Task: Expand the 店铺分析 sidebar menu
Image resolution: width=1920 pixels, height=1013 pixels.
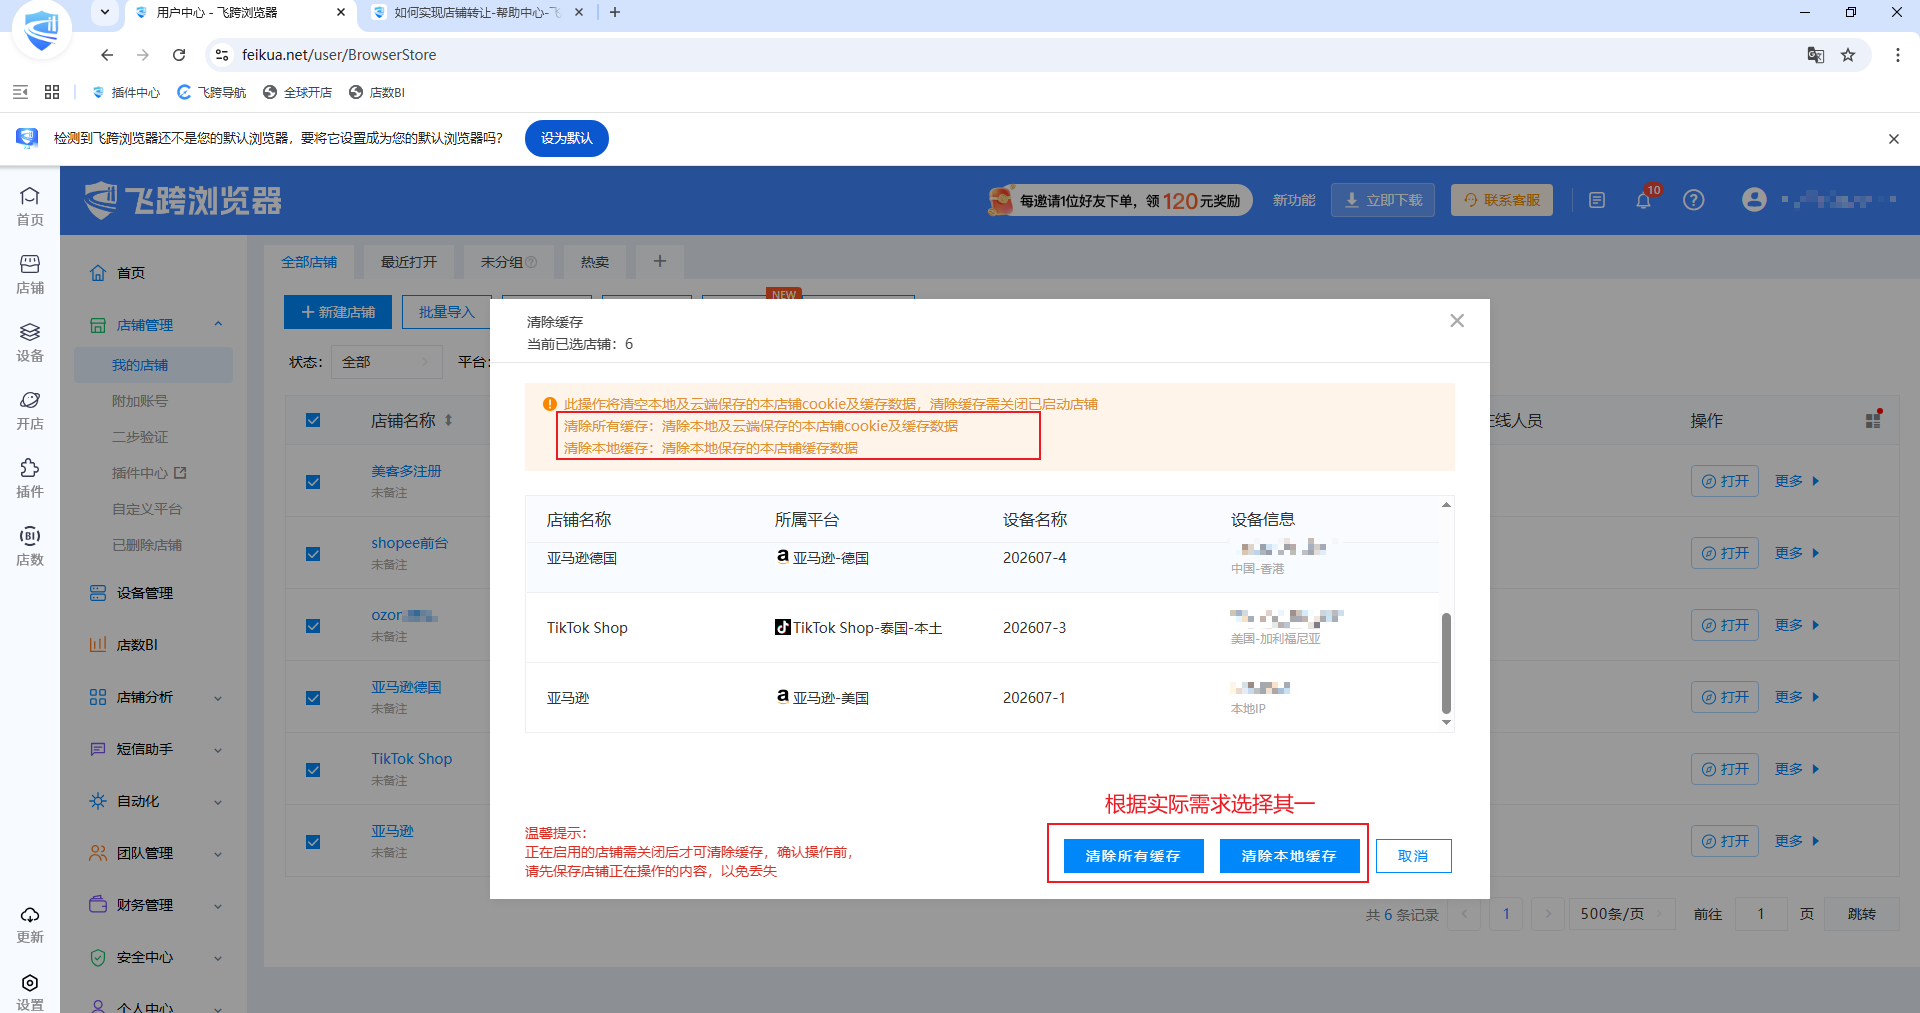Action: 155,697
